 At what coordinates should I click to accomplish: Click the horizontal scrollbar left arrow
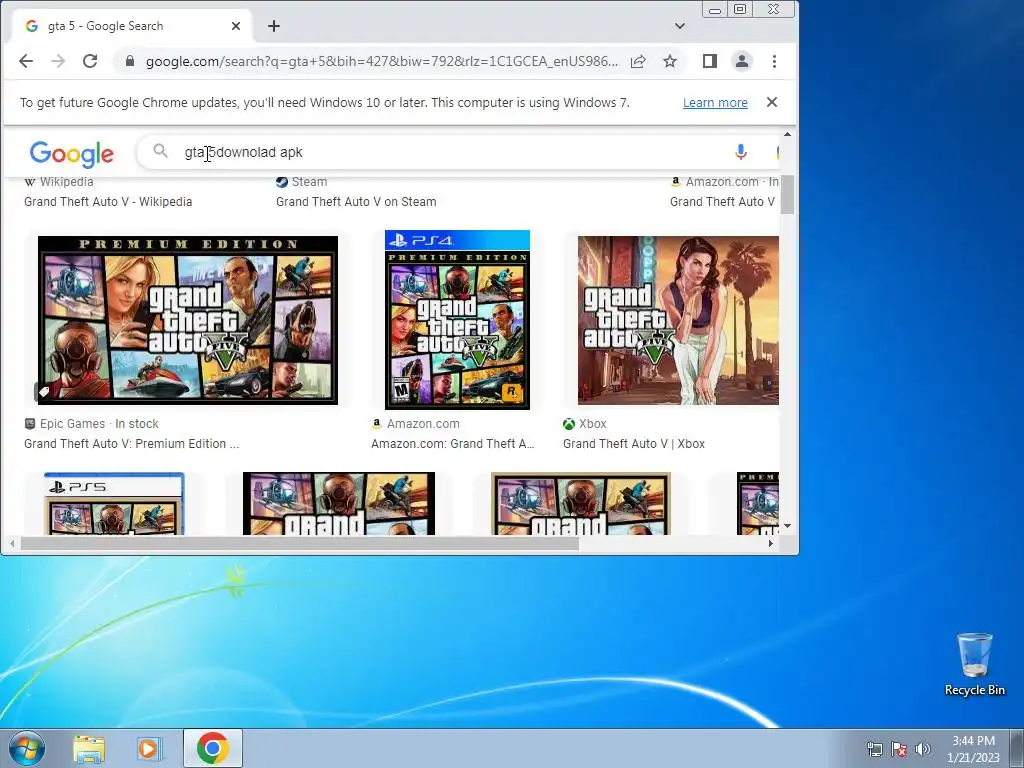click(12, 543)
